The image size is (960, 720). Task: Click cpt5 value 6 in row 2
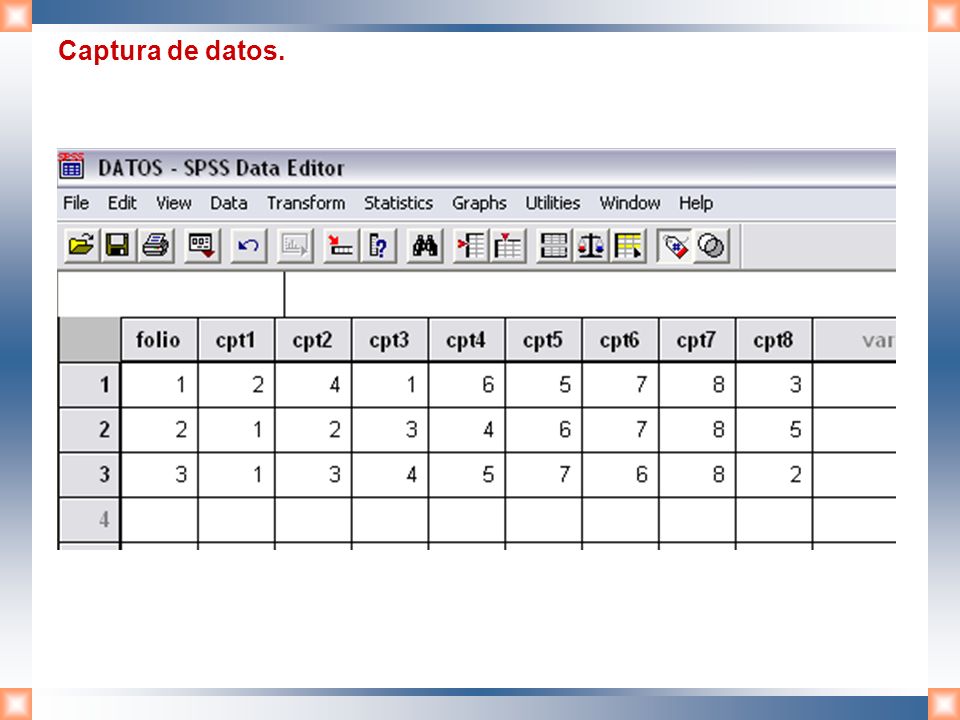click(x=544, y=430)
